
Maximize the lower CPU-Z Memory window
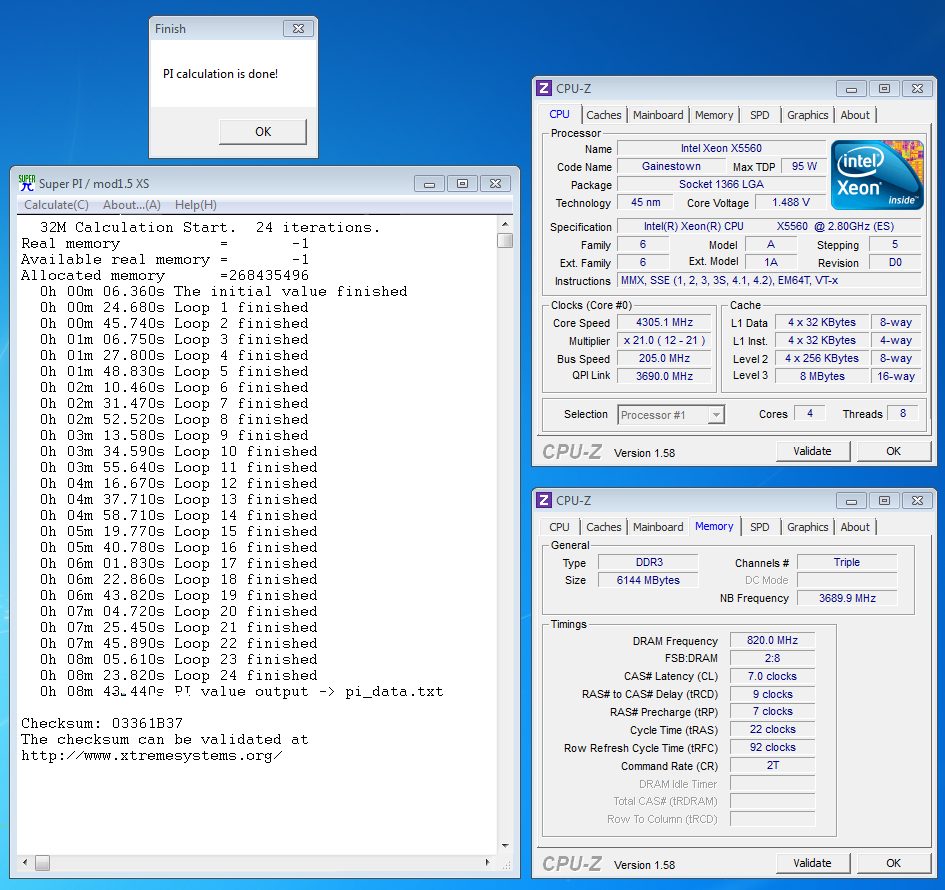click(x=884, y=501)
